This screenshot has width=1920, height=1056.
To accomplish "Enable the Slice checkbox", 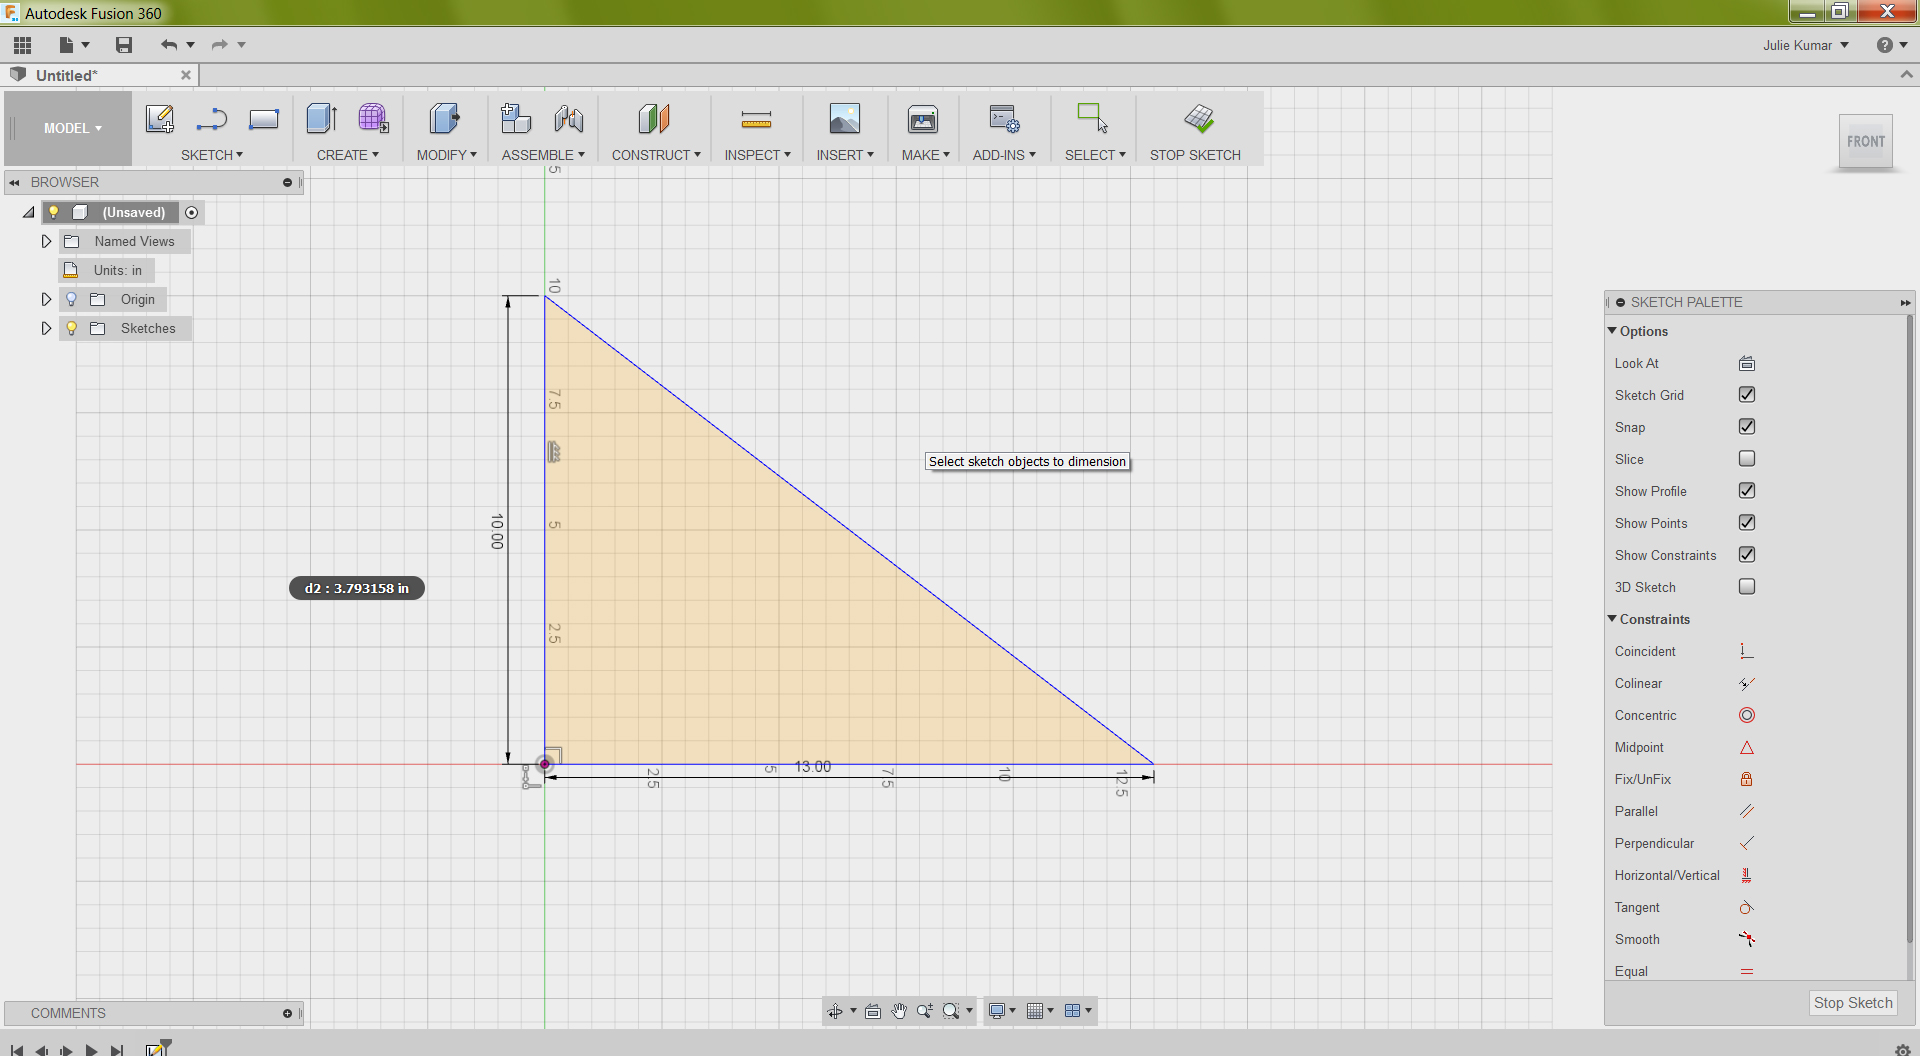I will coord(1747,459).
